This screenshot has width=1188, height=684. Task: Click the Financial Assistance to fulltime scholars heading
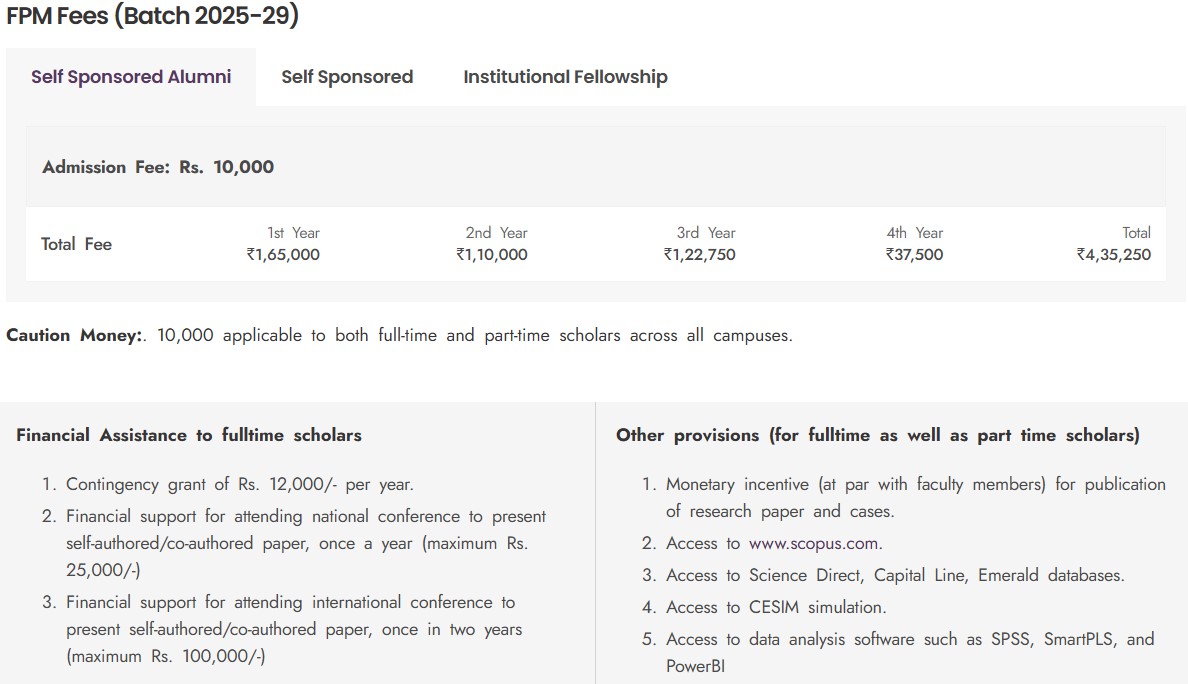(189, 435)
